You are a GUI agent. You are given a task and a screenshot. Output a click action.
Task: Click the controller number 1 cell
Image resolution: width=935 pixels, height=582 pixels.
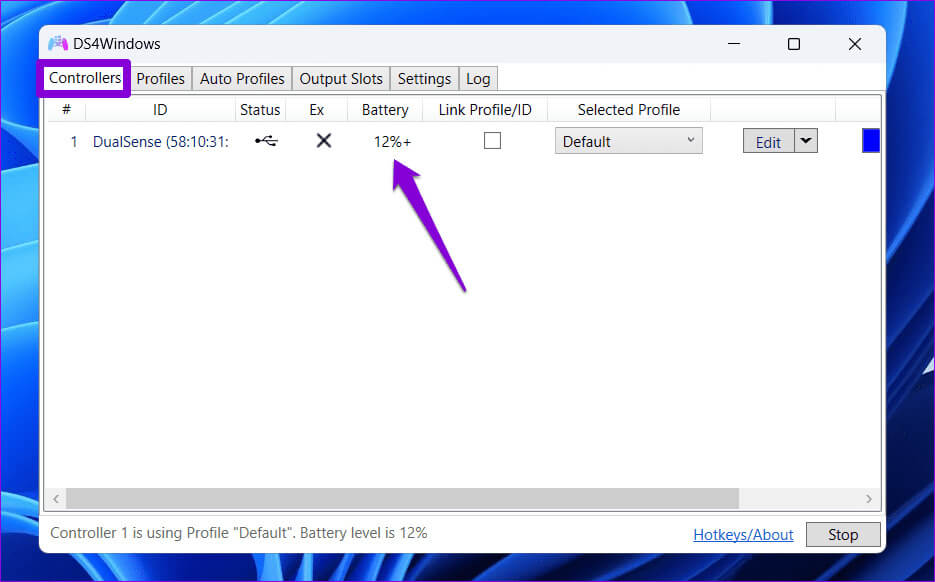pos(74,142)
